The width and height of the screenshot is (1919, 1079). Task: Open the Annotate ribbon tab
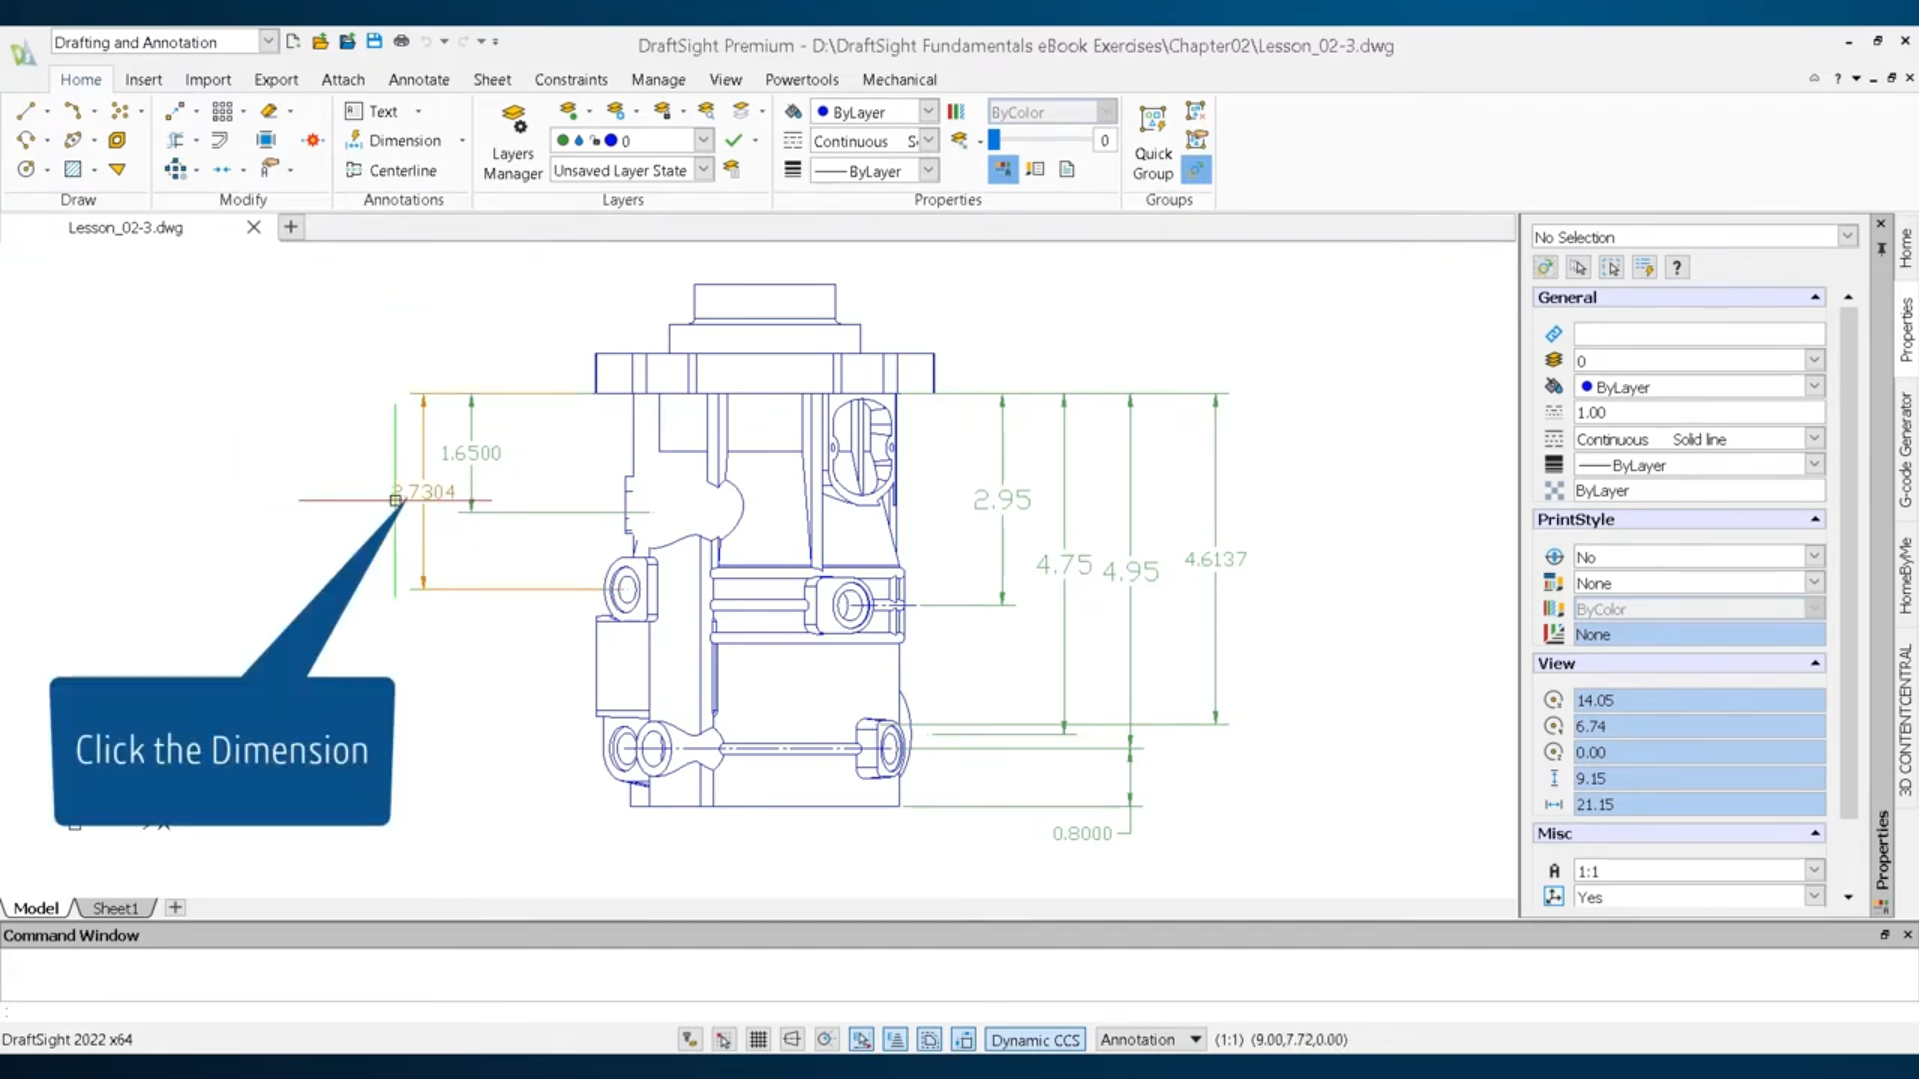pyautogui.click(x=418, y=79)
